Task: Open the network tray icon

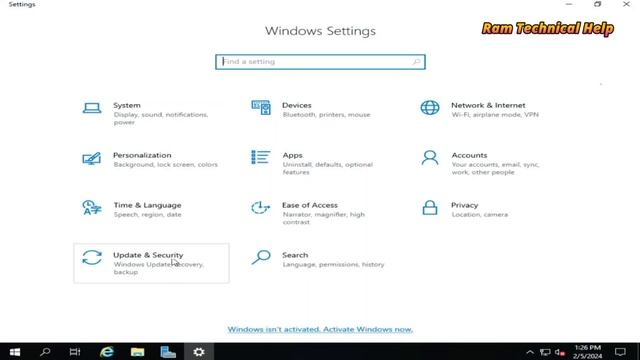Action: coord(545,352)
